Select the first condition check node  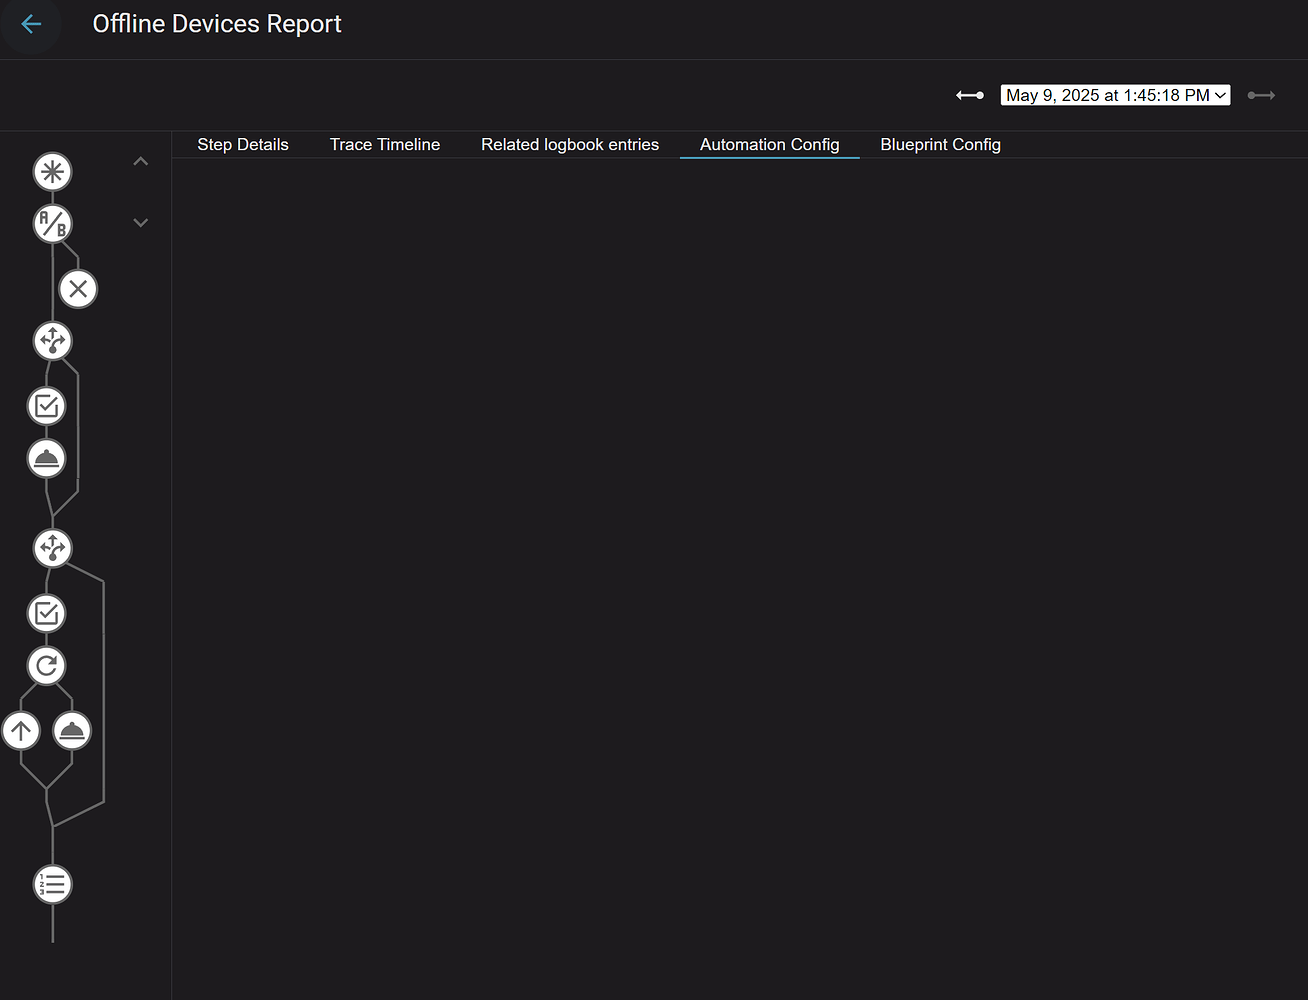click(45, 406)
